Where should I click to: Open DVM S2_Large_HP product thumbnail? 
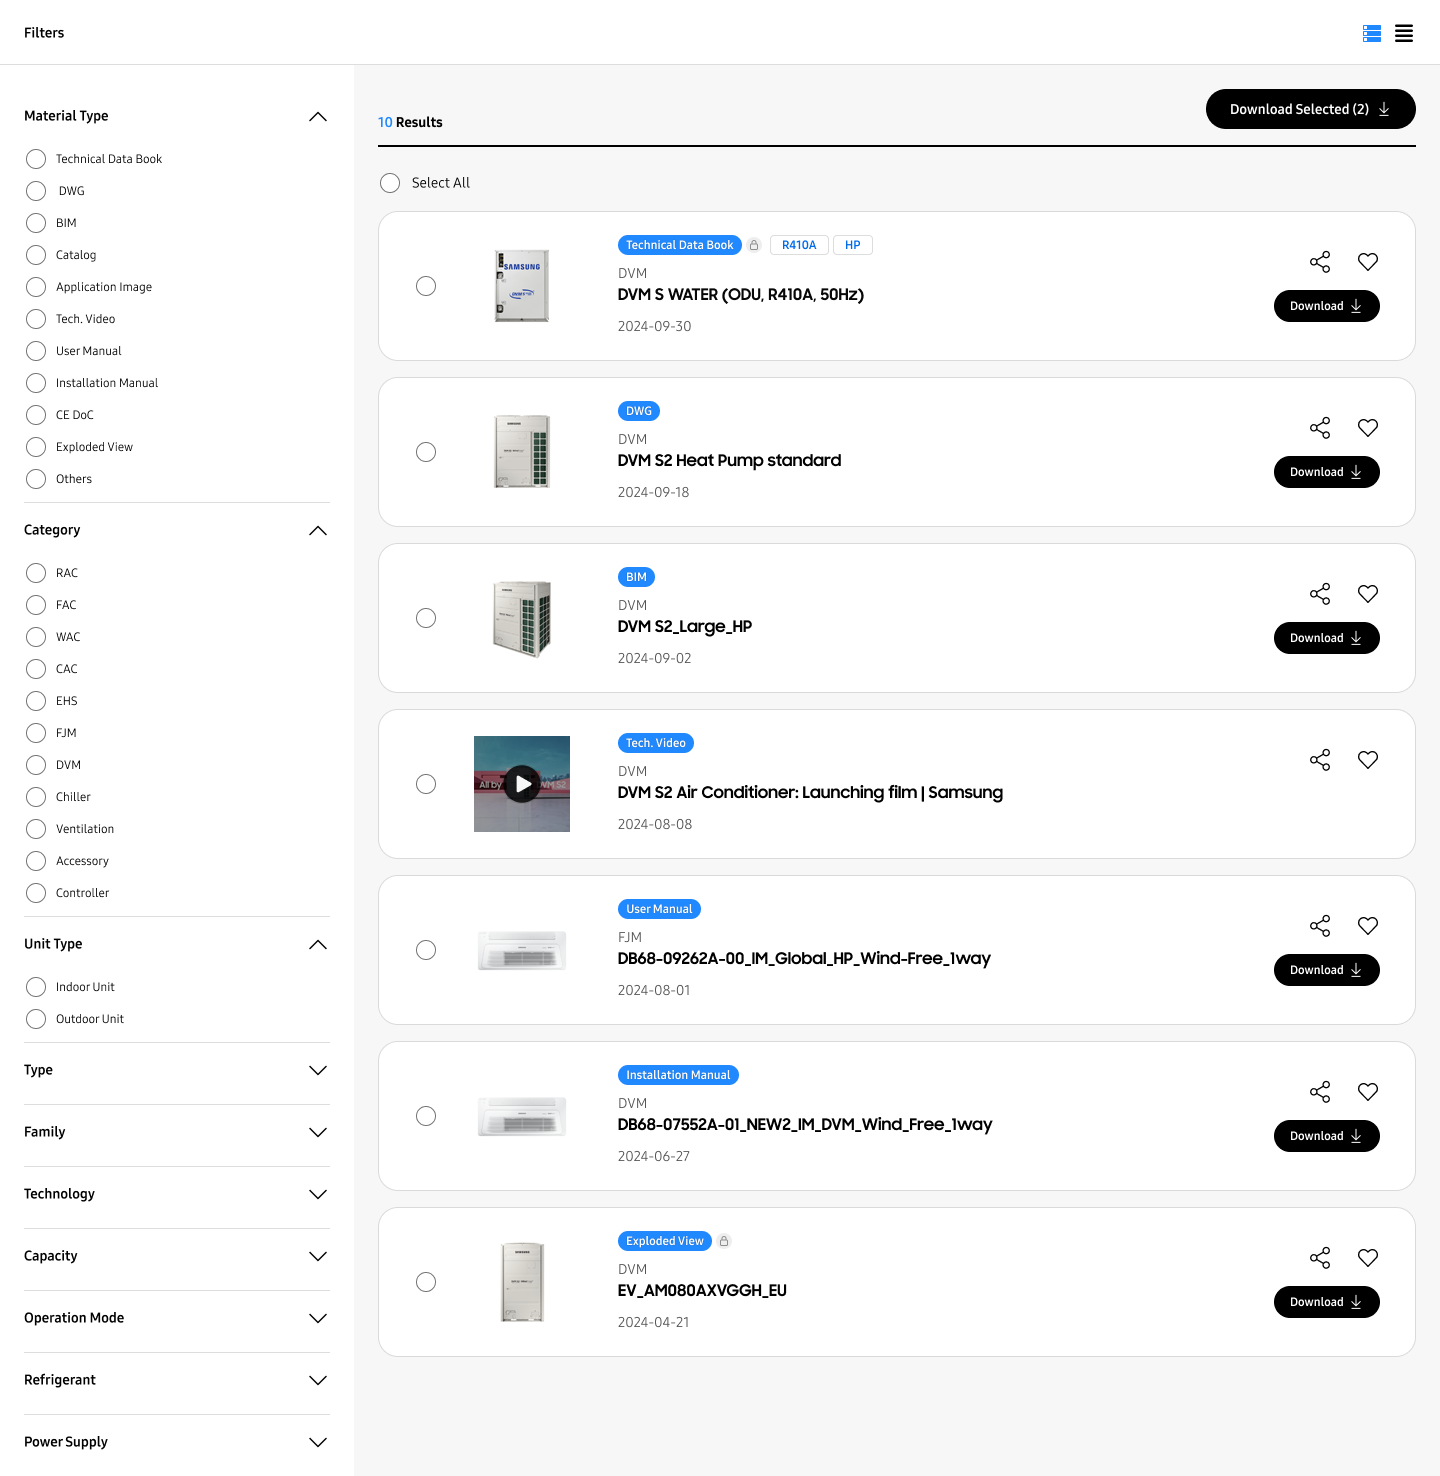(522, 618)
